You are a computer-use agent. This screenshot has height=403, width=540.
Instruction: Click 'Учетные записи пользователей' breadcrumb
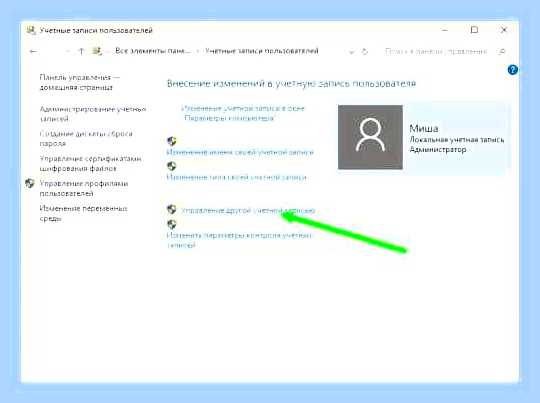pyautogui.click(x=261, y=51)
